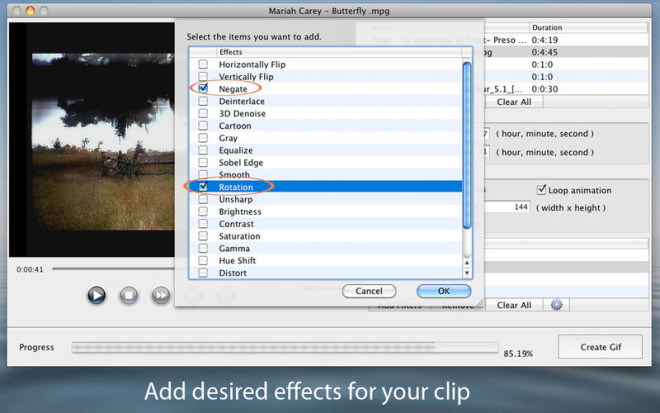Screen dimensions: 660x413
Task: Fast forward the video preview
Action: tap(161, 295)
